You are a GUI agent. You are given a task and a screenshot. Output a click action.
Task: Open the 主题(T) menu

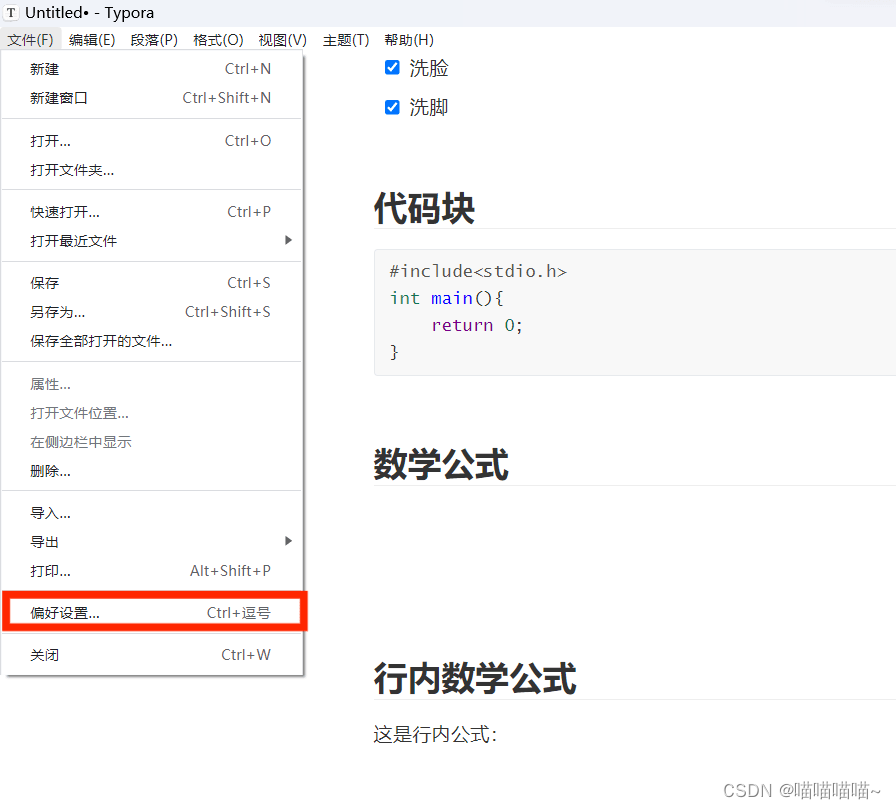point(346,40)
